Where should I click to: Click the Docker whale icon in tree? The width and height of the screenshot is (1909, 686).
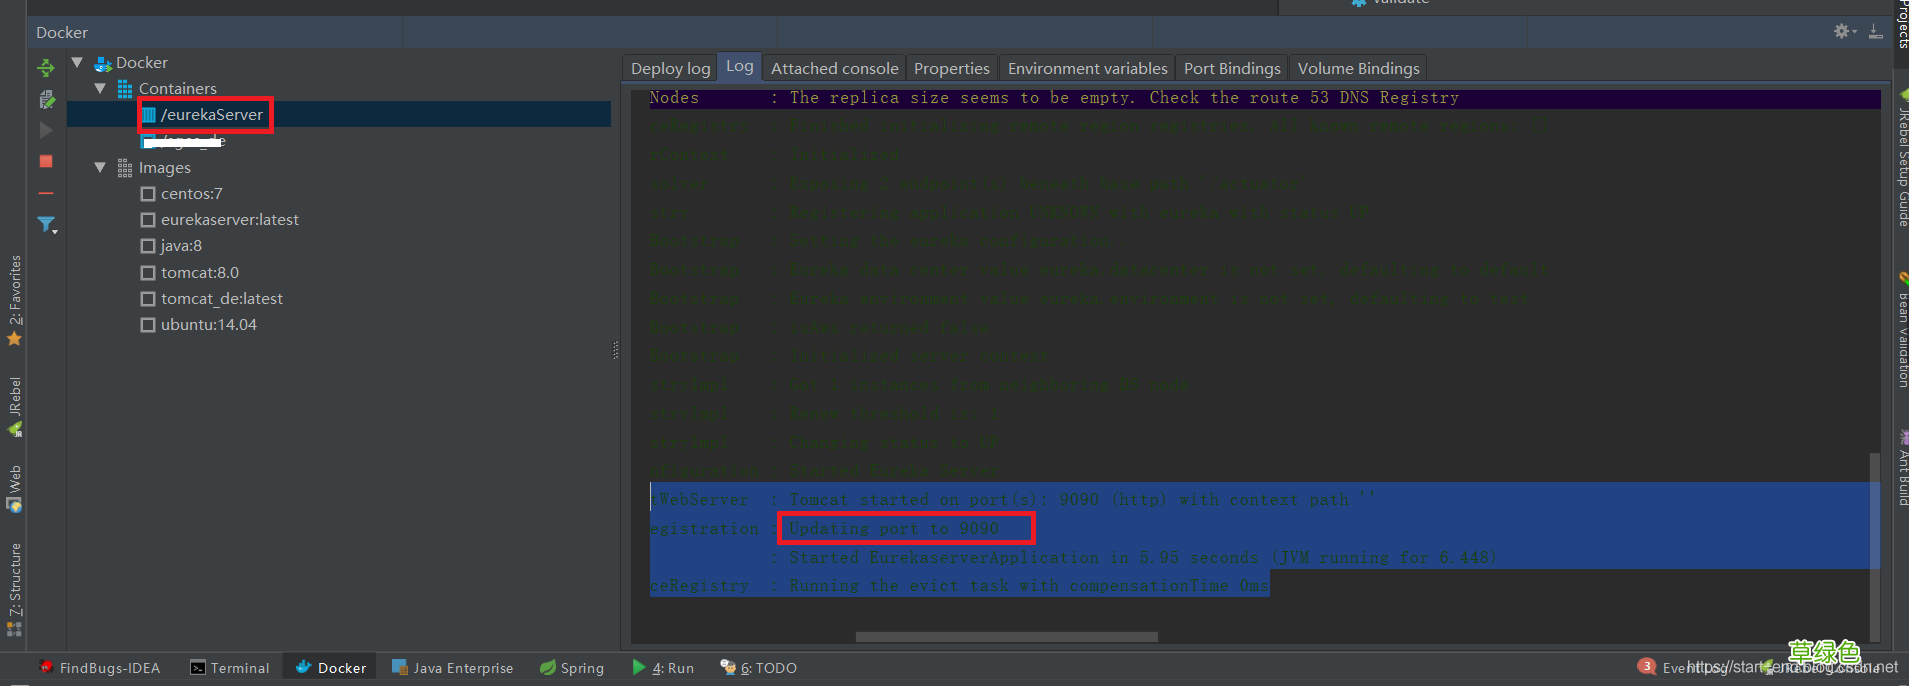(x=103, y=63)
